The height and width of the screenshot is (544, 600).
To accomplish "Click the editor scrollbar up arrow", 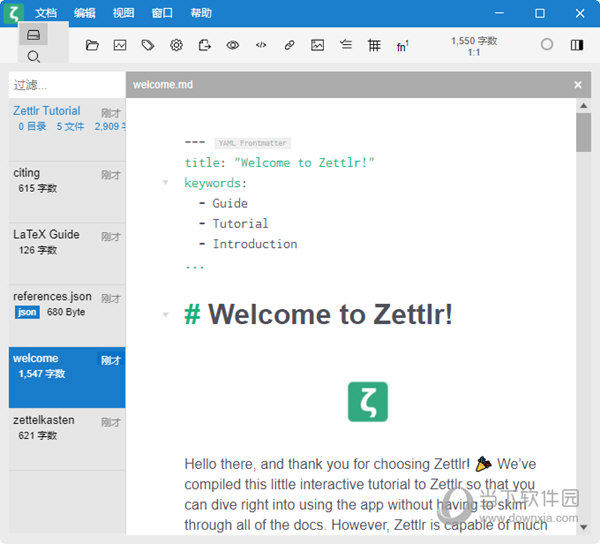I will 584,106.
